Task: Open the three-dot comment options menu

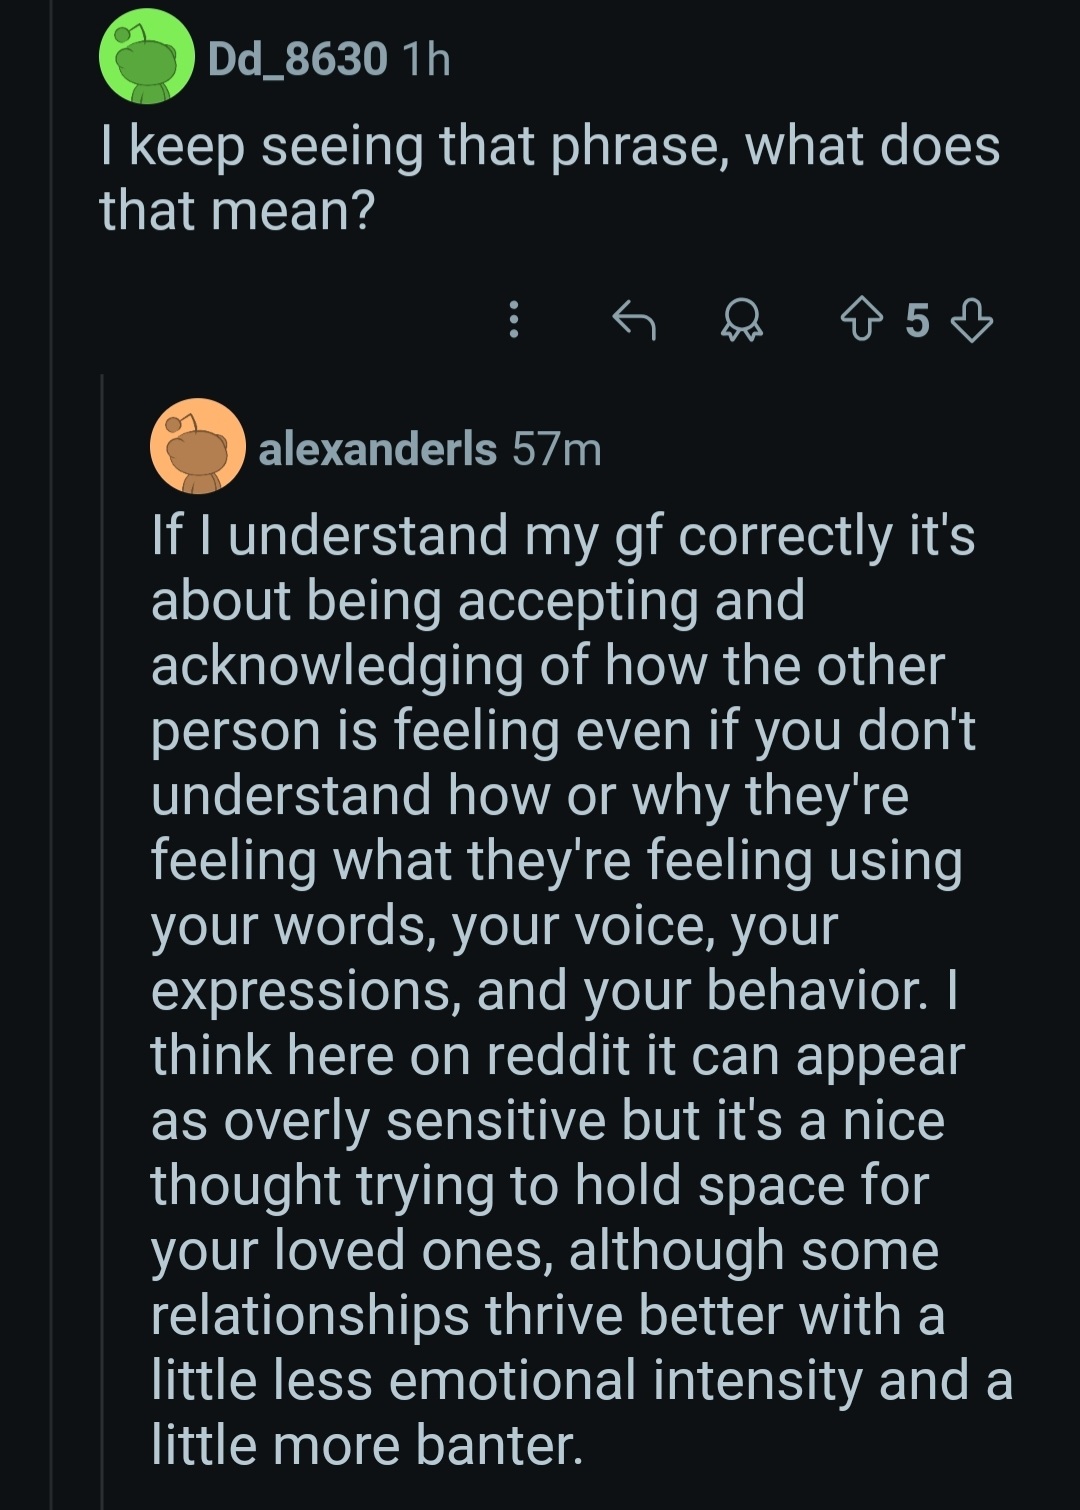Action: (514, 320)
